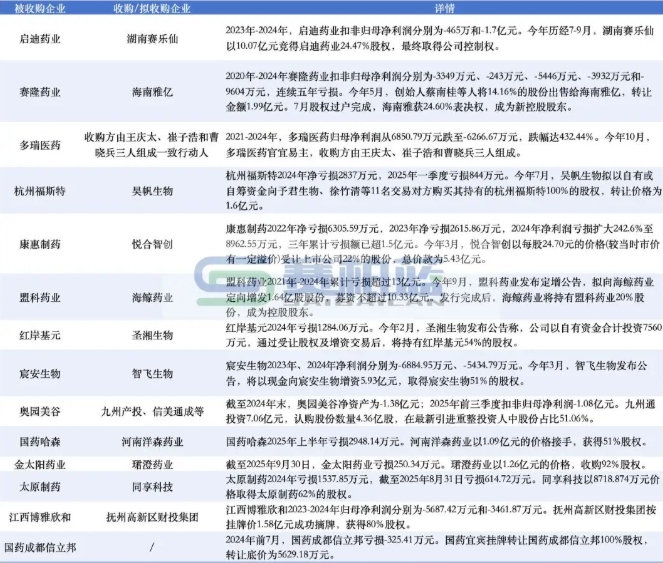This screenshot has width=663, height=563.
Task: Select the 康惠制药 cell
Action: pos(40,244)
